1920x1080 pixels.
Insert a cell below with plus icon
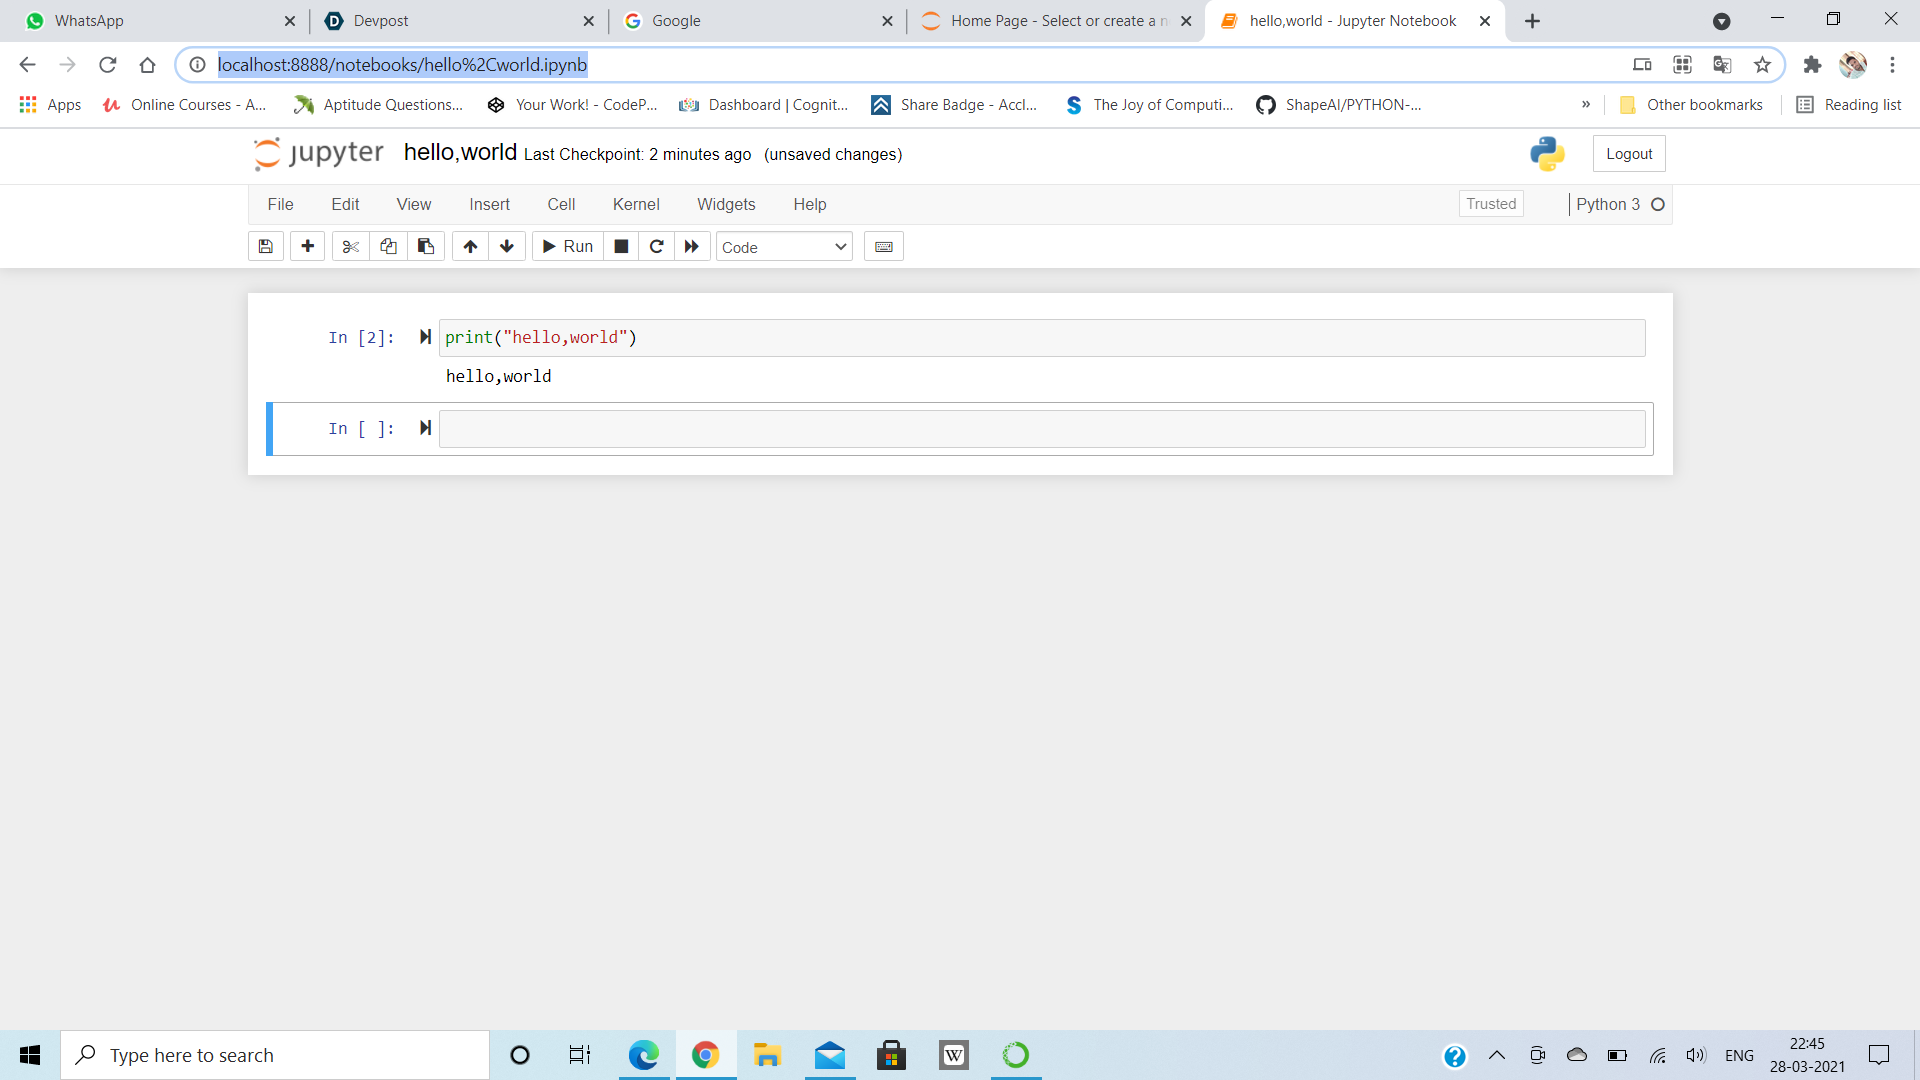pyautogui.click(x=307, y=246)
